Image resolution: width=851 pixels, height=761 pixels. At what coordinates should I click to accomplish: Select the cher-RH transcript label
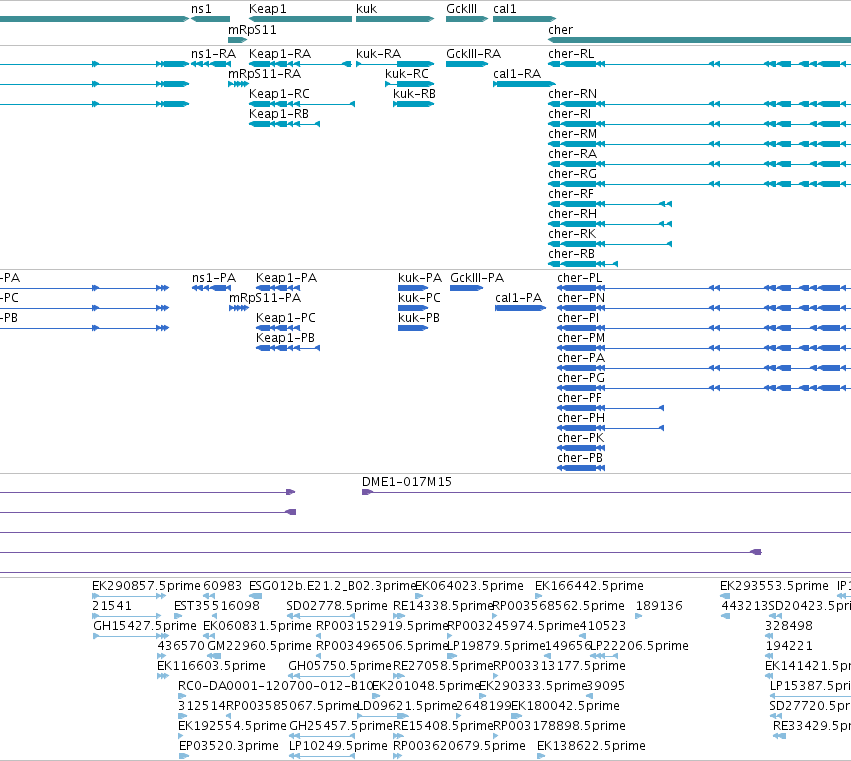tap(573, 214)
